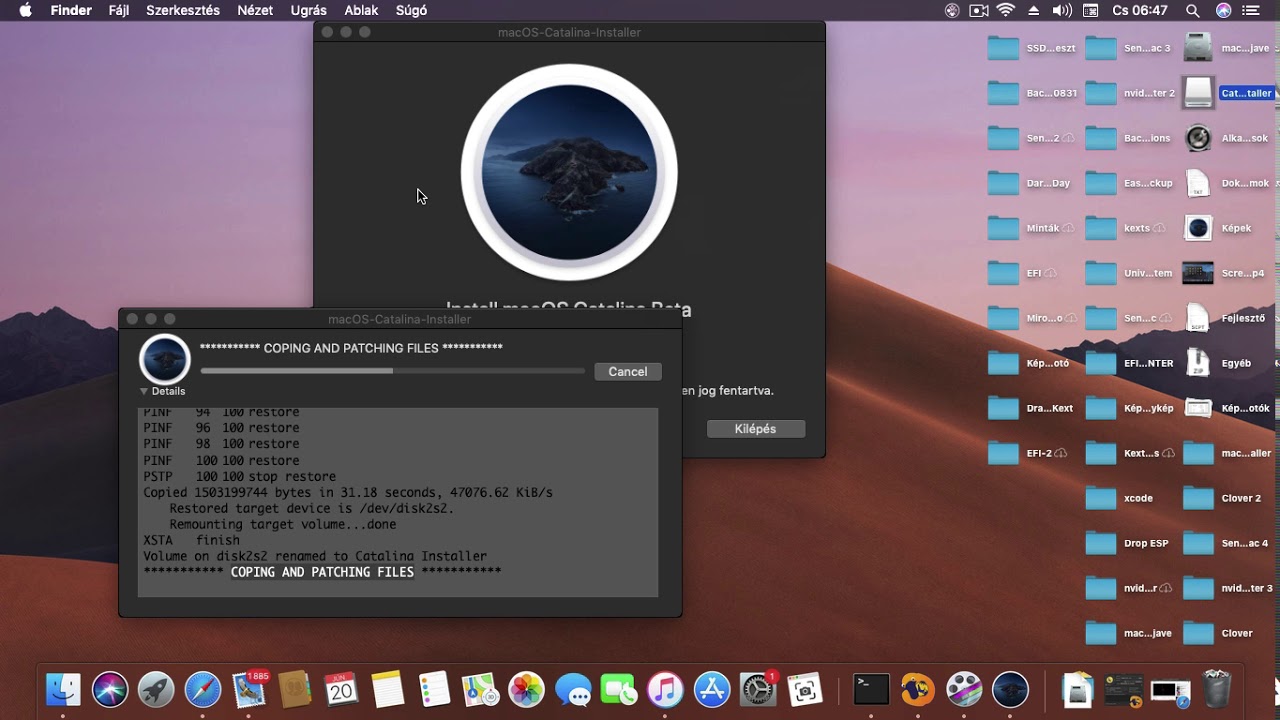
Task: Open the Fájl menu
Action: coord(119,10)
